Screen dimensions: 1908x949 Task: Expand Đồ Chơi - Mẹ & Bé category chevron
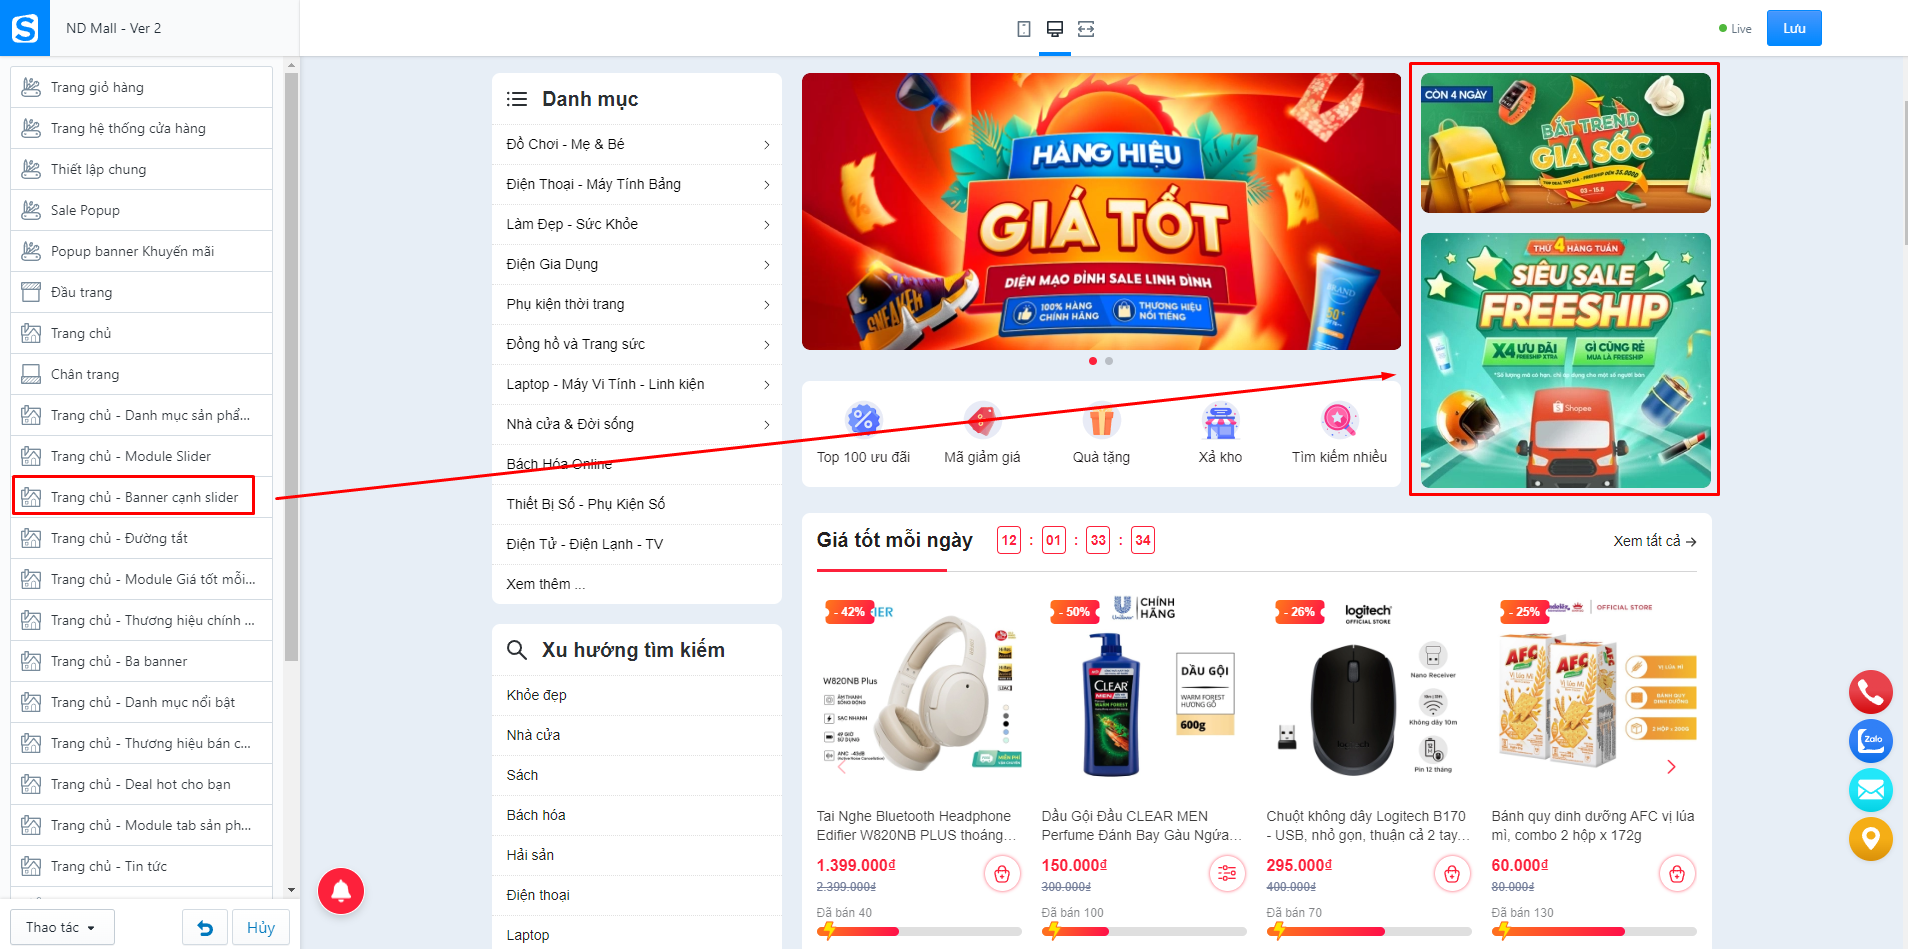[x=767, y=145]
